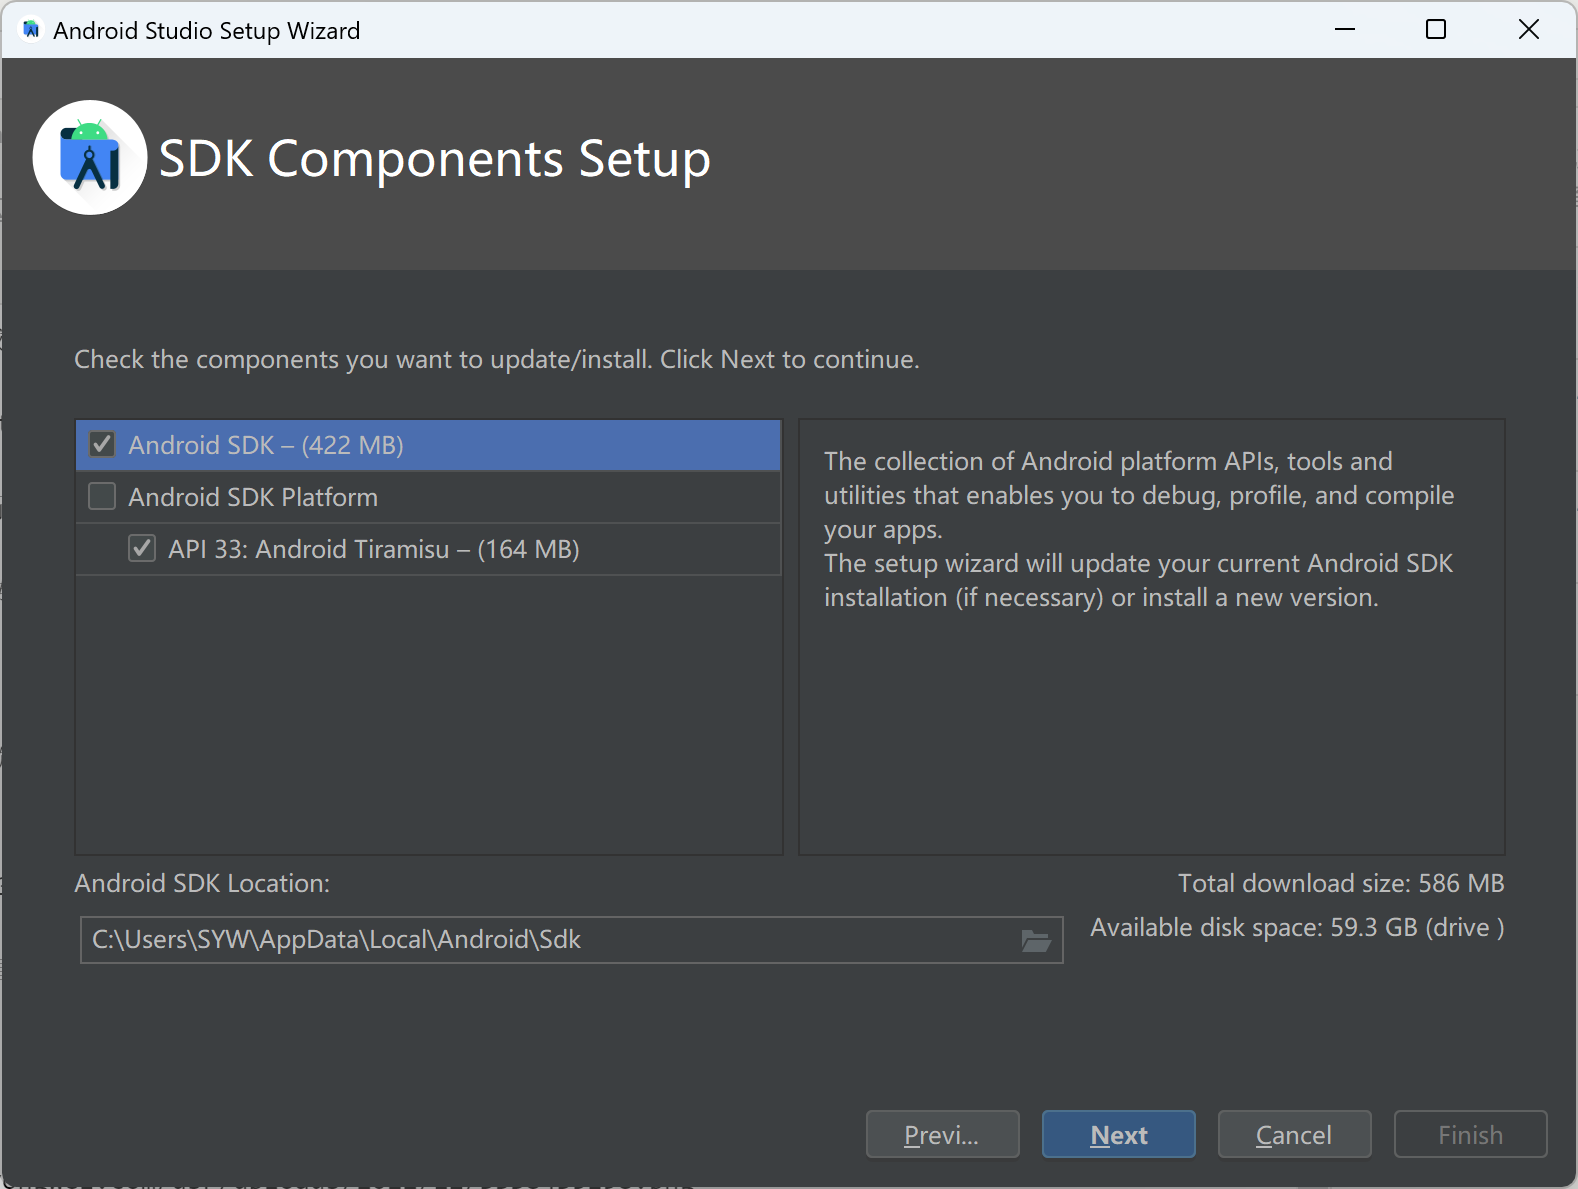Click the Android Studio logo in header
The image size is (1578, 1189).
(x=90, y=158)
